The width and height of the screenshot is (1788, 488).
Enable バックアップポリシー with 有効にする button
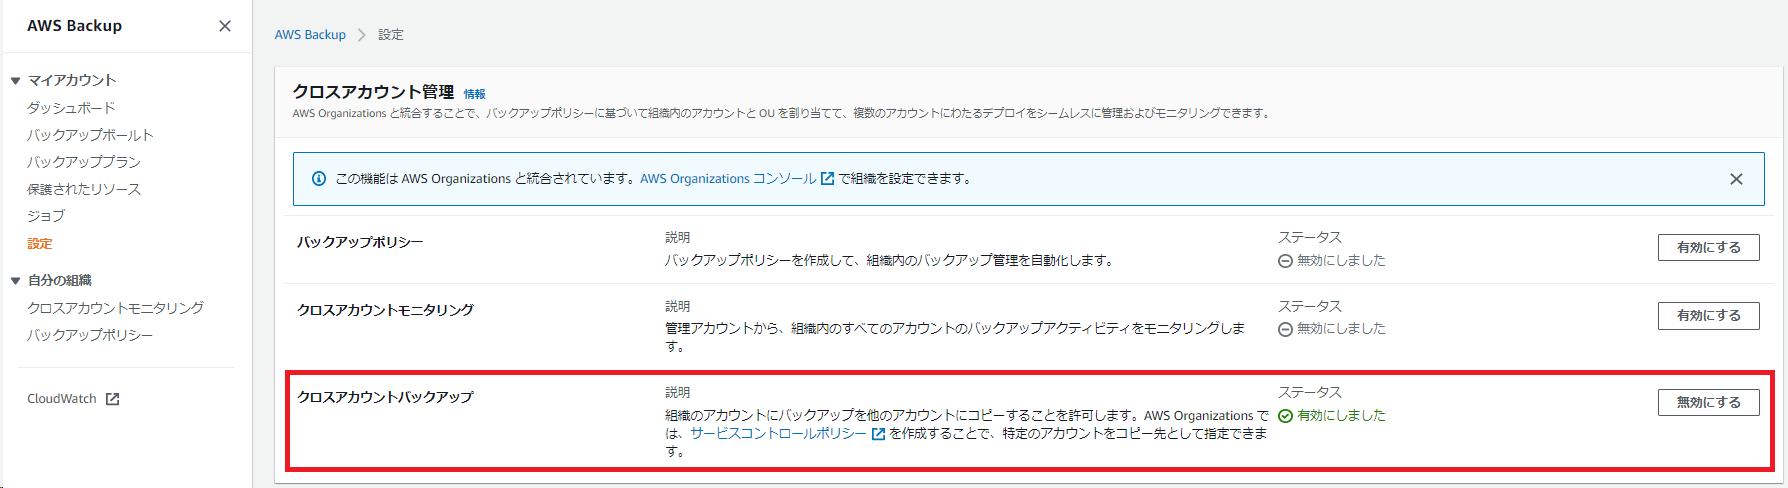[1708, 247]
